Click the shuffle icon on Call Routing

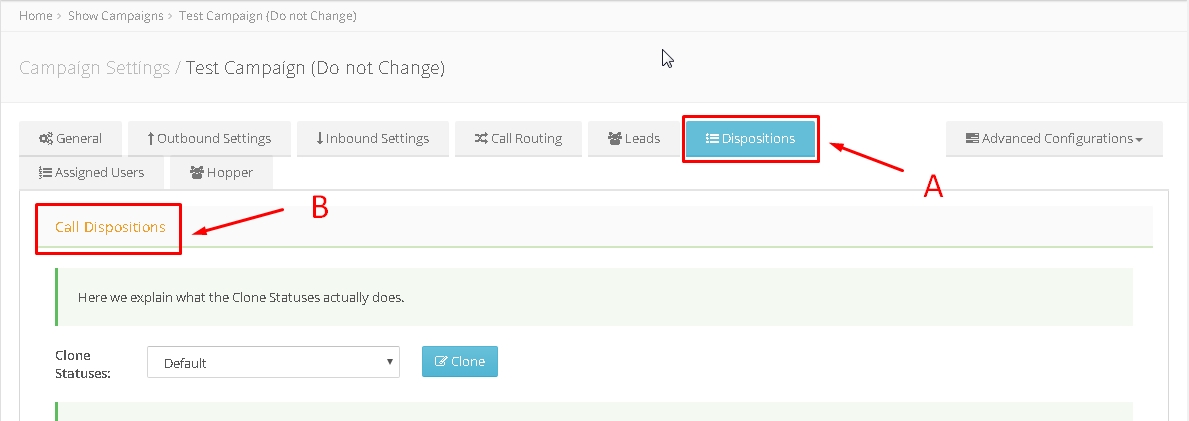click(481, 139)
